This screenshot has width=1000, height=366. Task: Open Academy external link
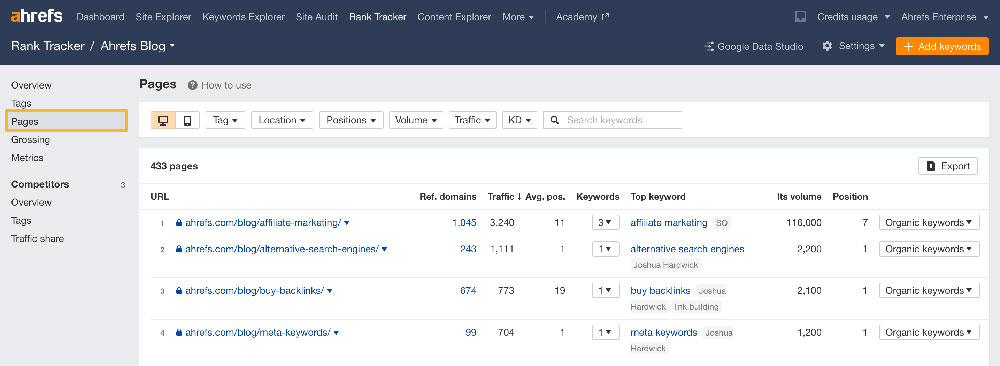582,17
